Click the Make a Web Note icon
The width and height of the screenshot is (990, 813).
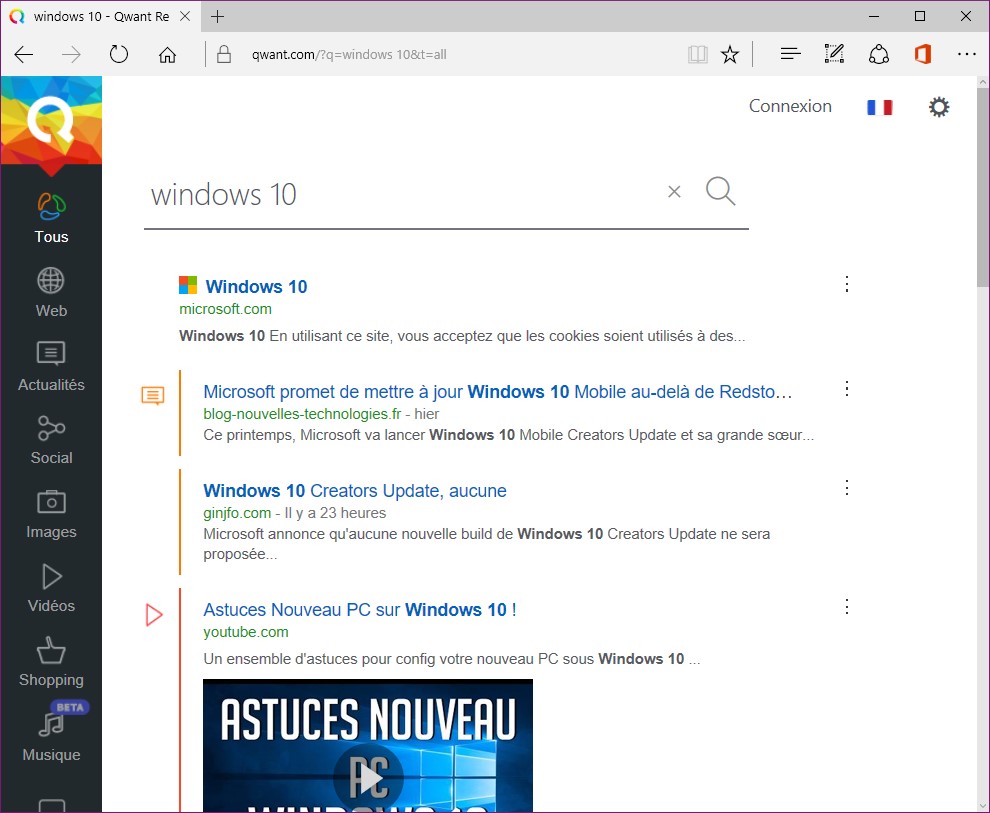834,54
